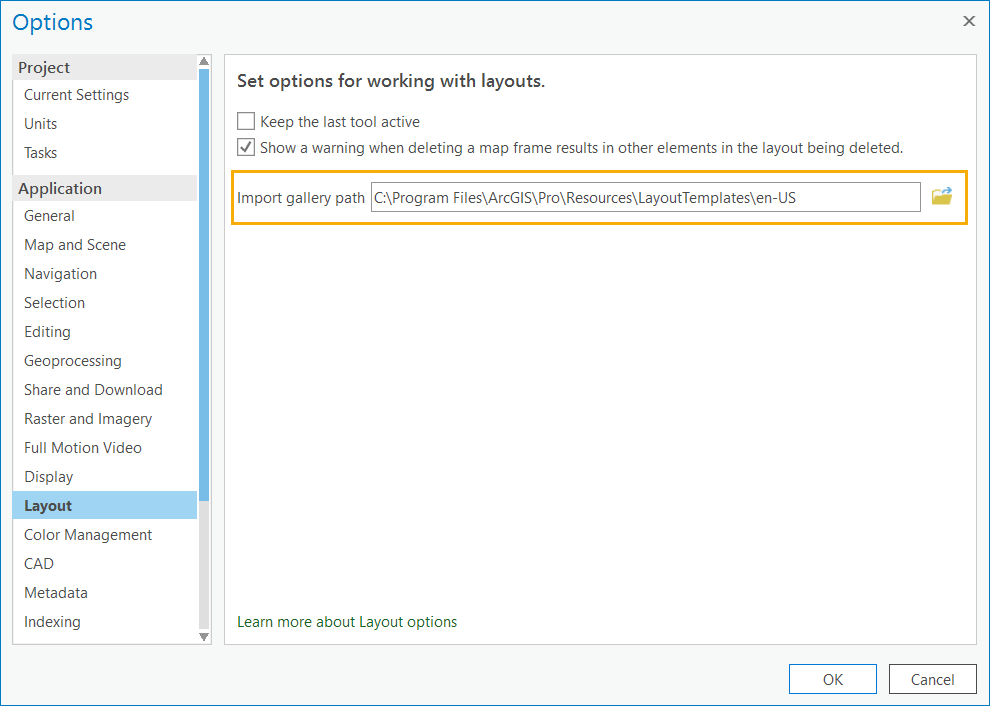Dismiss the dialog with Cancel

[x=932, y=678]
